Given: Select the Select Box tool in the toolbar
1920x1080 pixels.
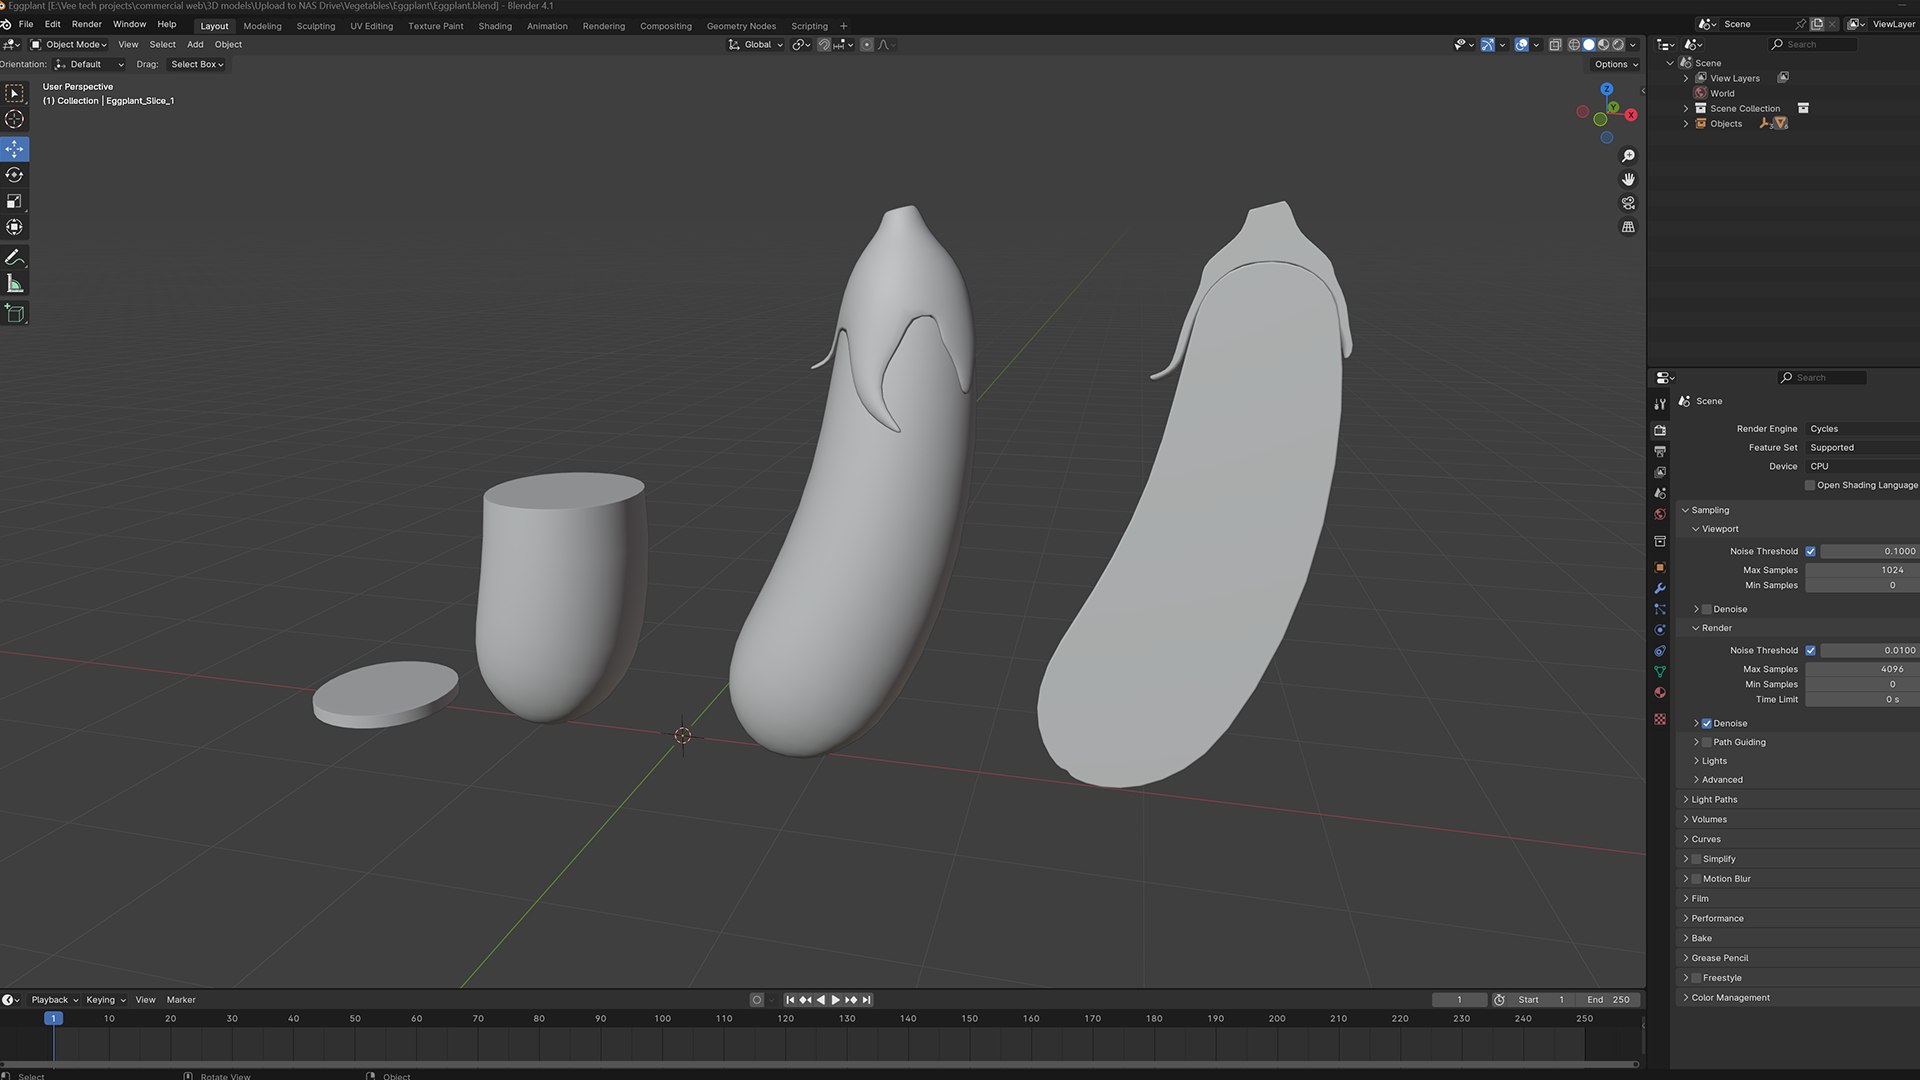Looking at the screenshot, I should click(x=15, y=93).
